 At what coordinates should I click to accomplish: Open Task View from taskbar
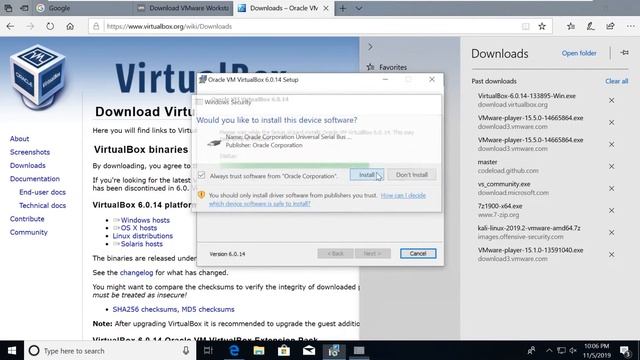(x=208, y=351)
